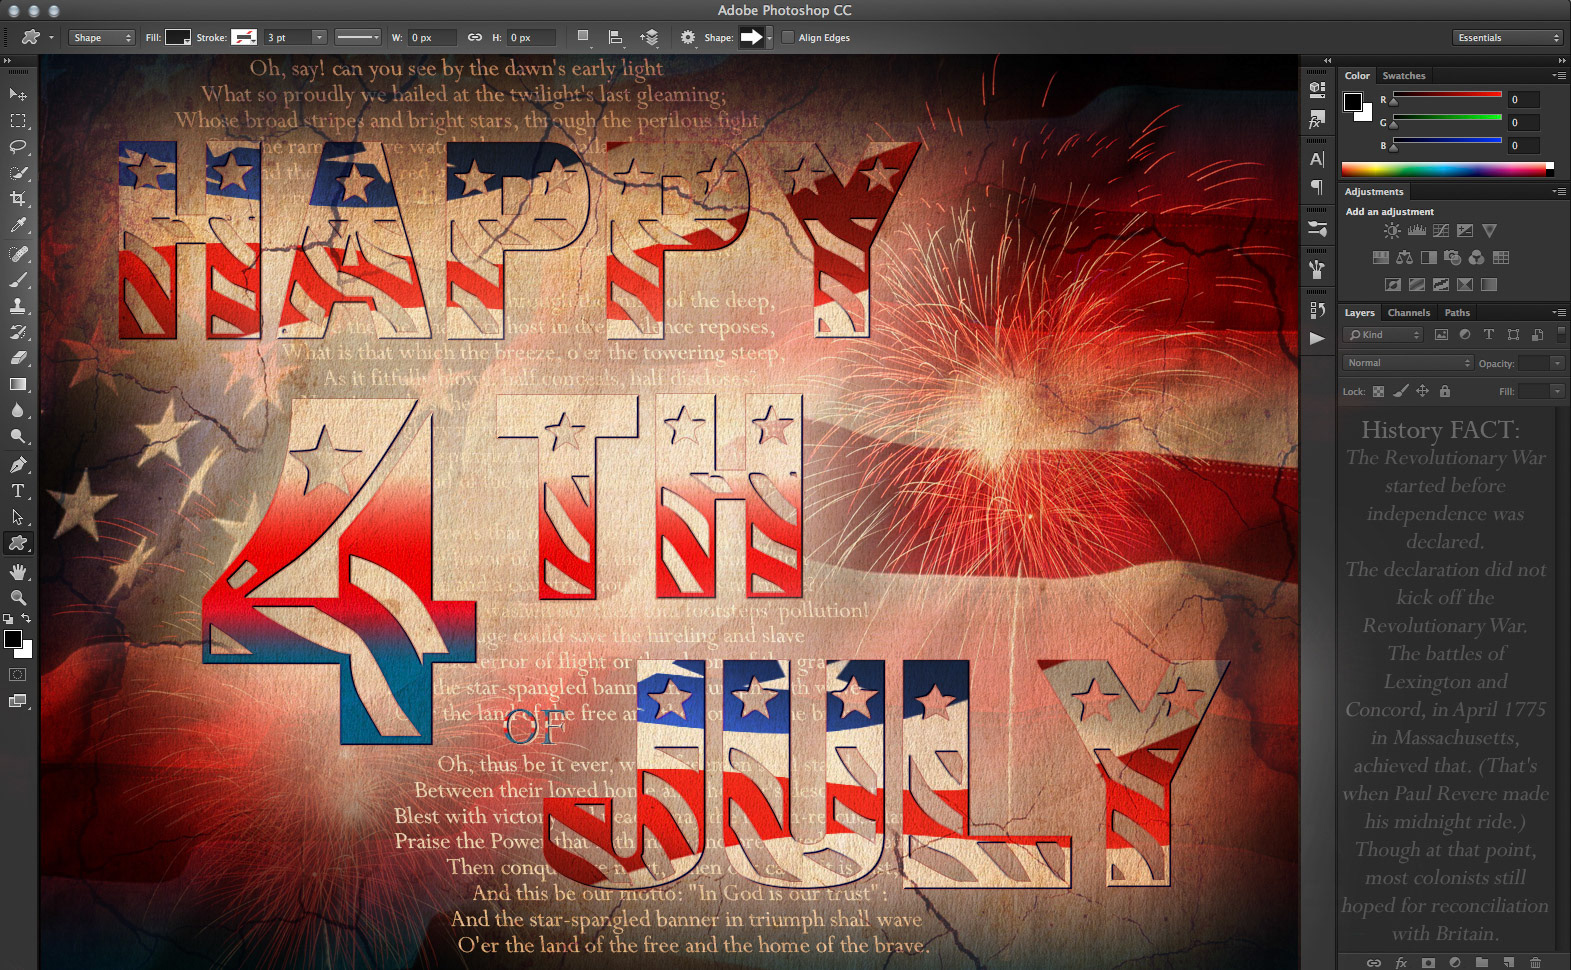The height and width of the screenshot is (970, 1571).
Task: Select the History Brush tool
Action: (18, 332)
